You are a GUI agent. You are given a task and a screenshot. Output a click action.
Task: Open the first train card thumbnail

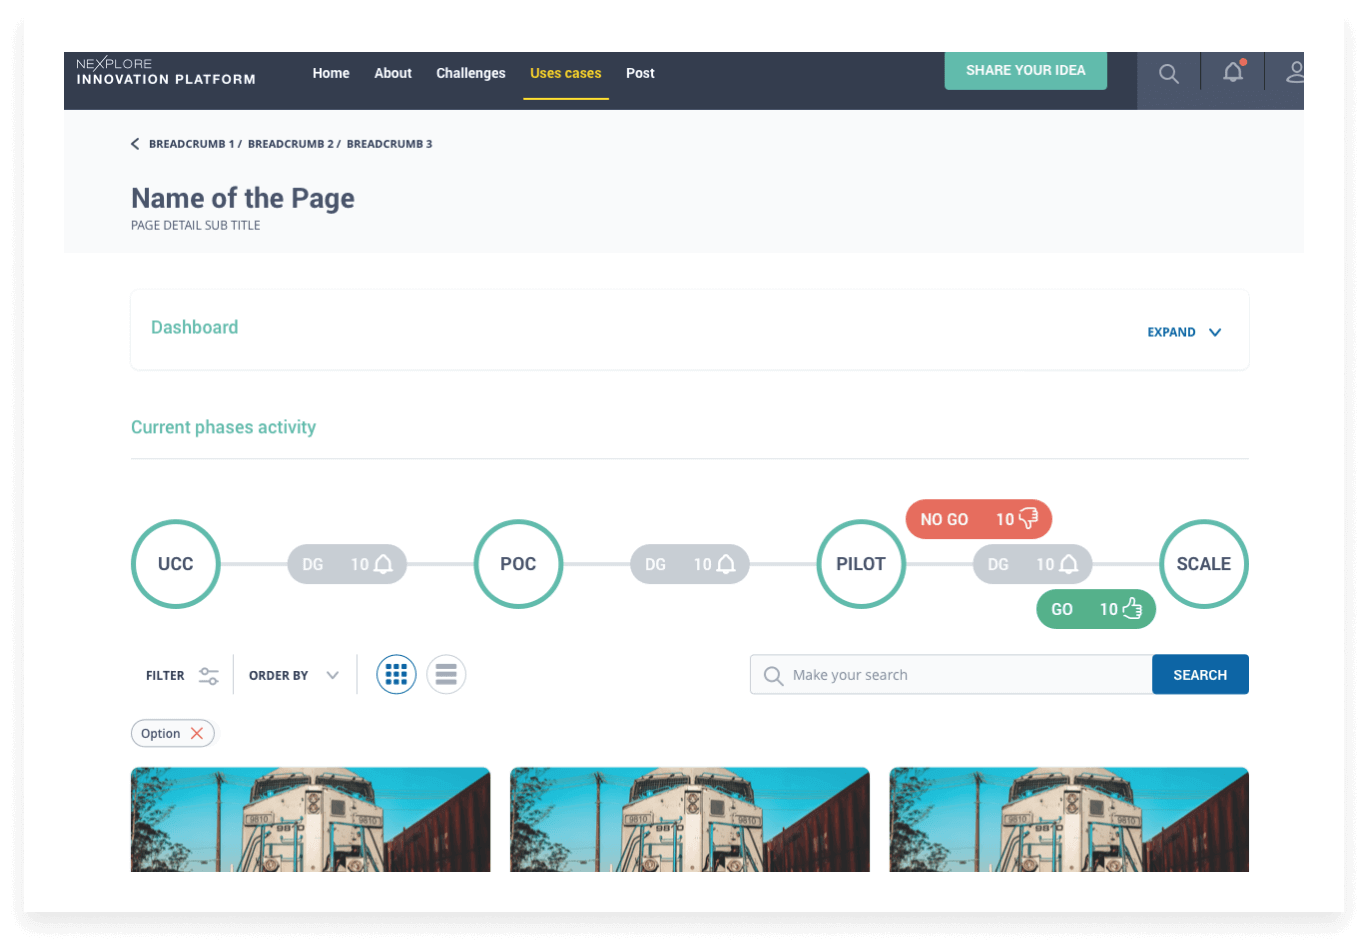point(311,820)
